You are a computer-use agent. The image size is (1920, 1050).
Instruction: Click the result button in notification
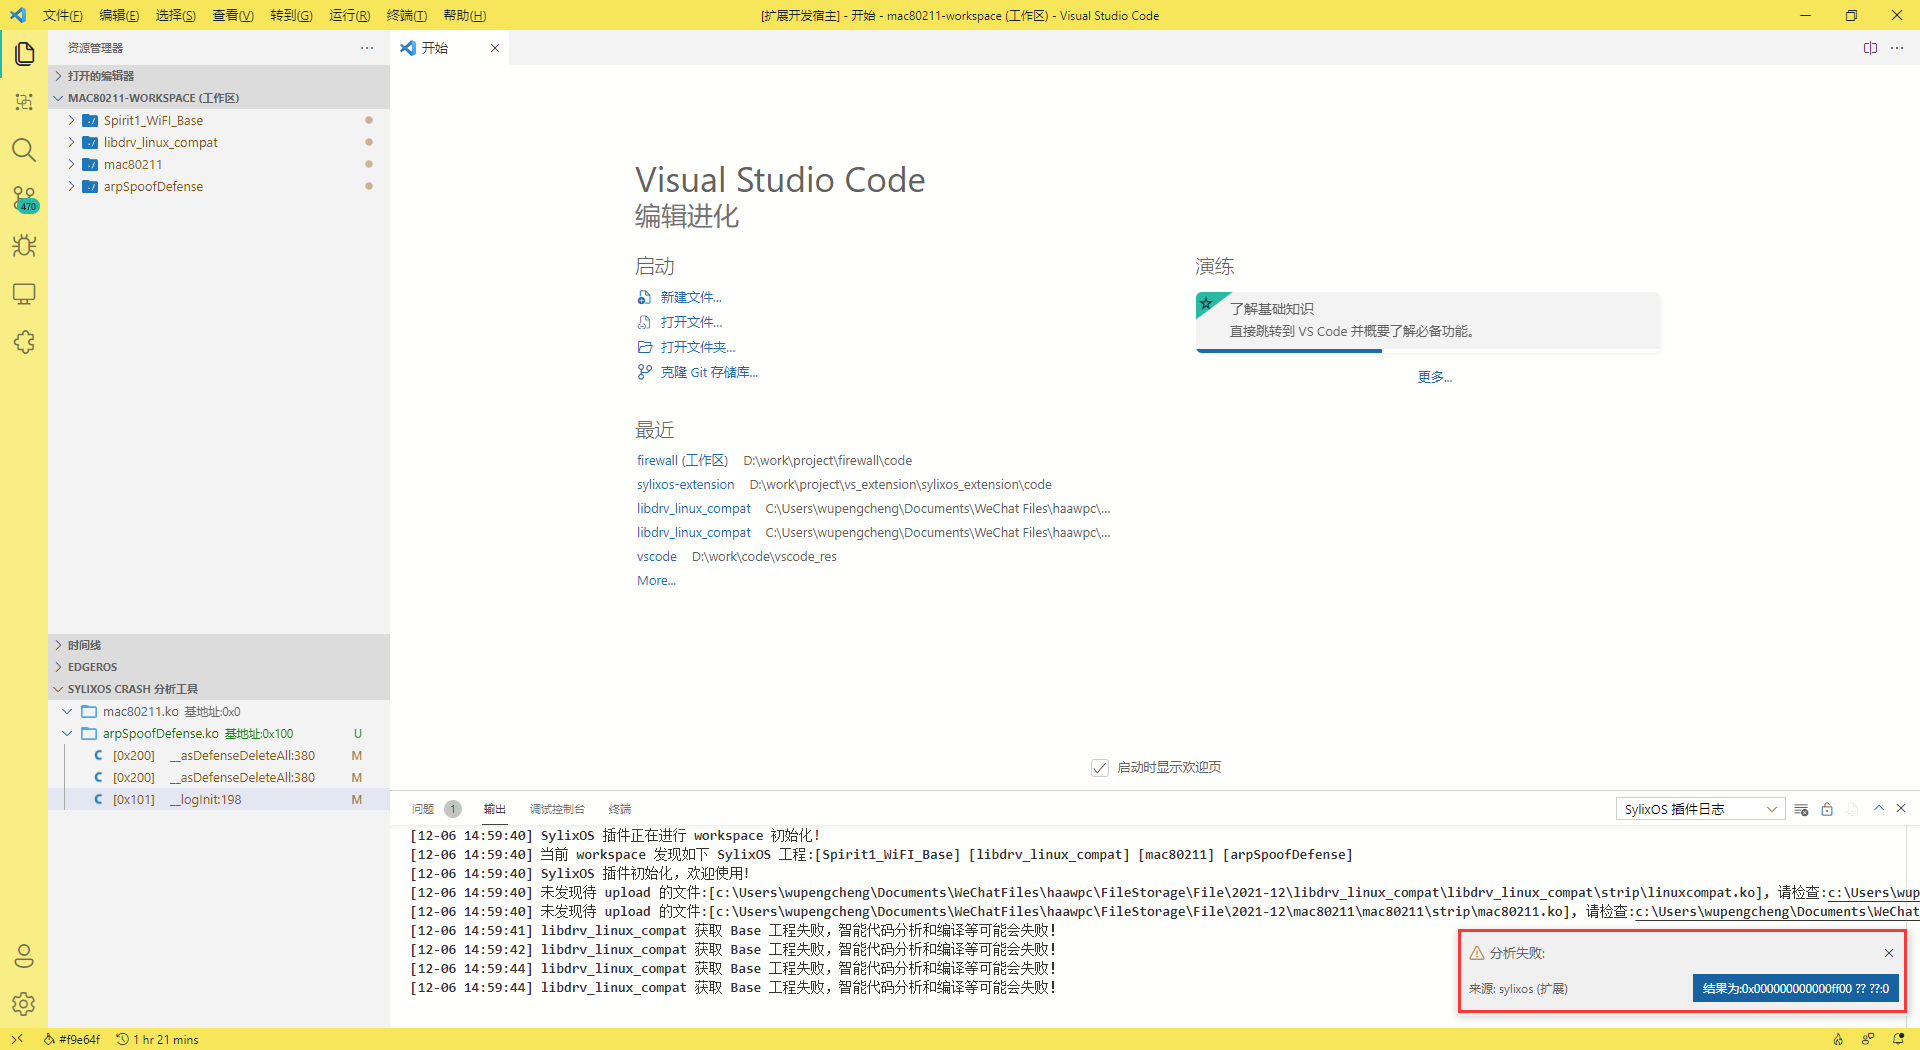tap(1795, 988)
